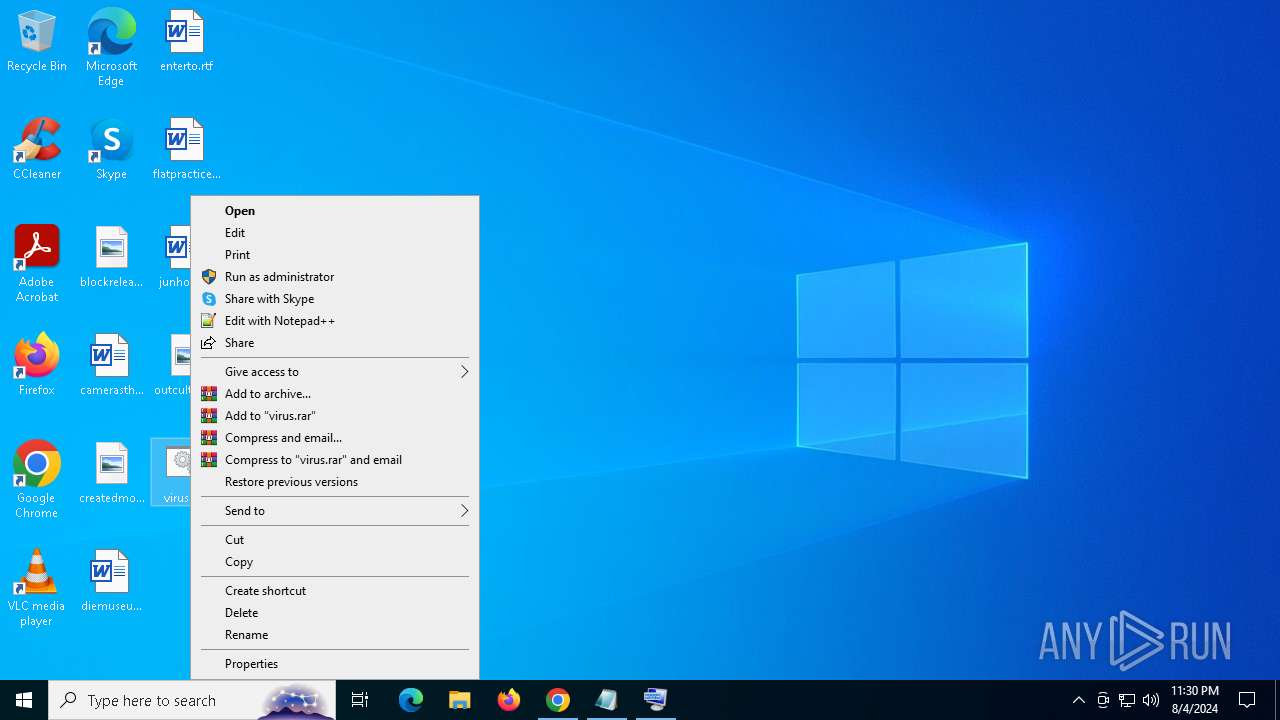This screenshot has width=1280, height=720.
Task: Click the taskbar search box
Action: (192, 700)
